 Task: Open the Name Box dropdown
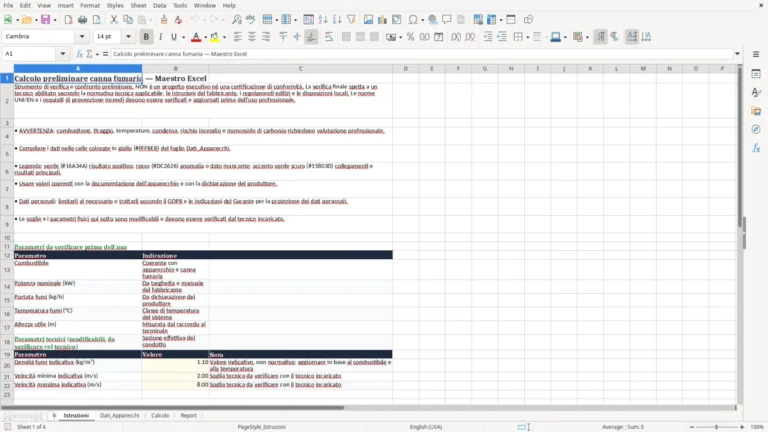pyautogui.click(x=63, y=54)
